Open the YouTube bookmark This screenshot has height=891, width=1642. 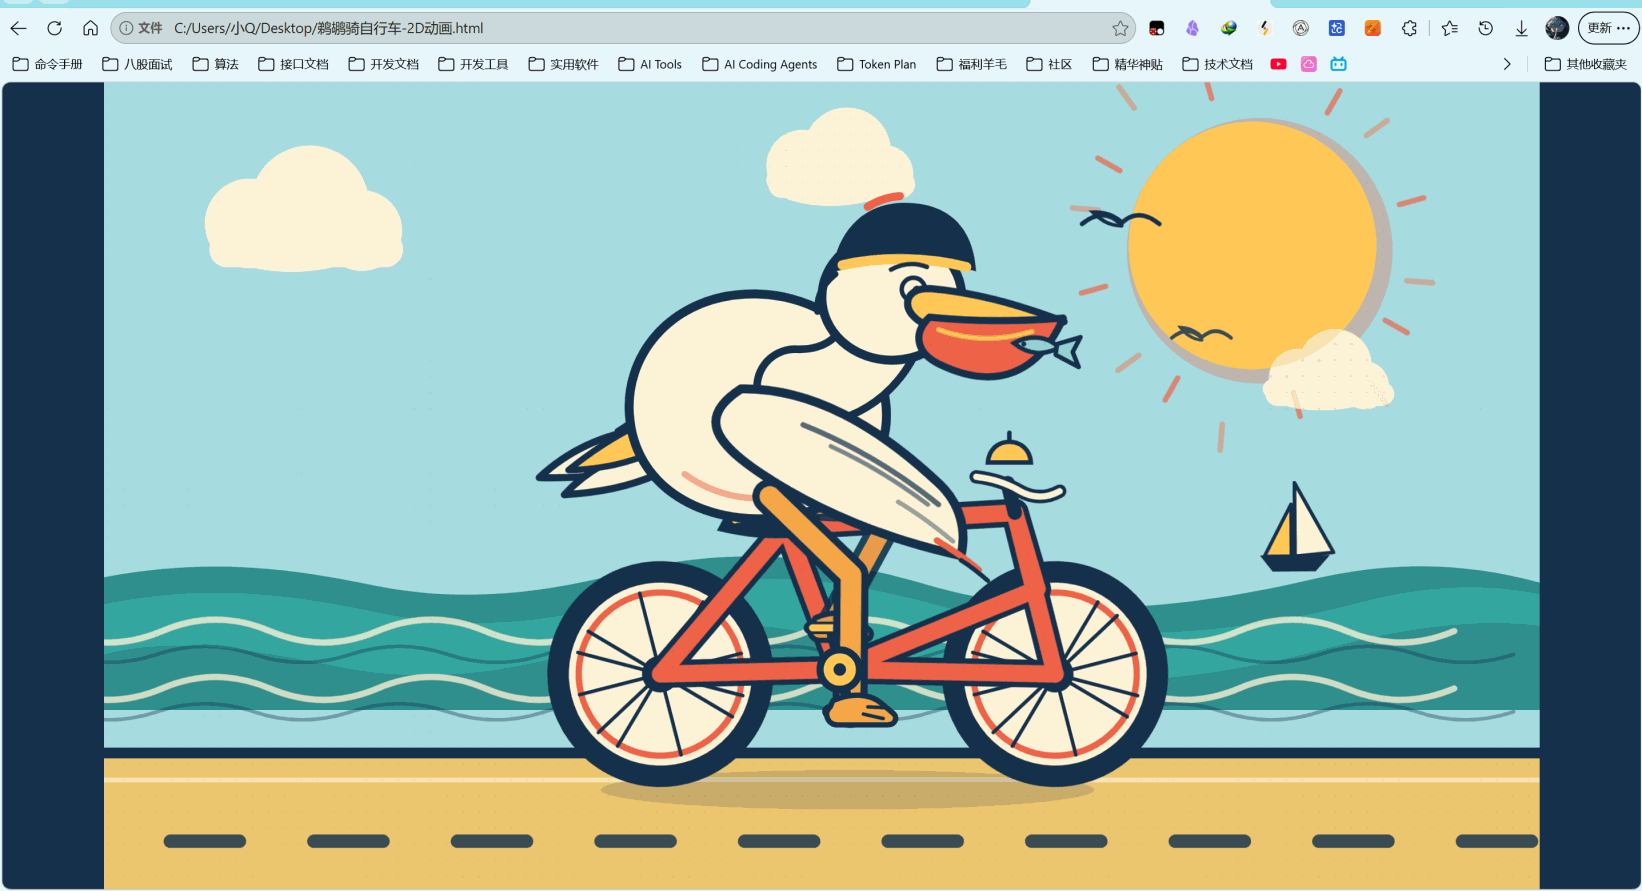point(1278,64)
